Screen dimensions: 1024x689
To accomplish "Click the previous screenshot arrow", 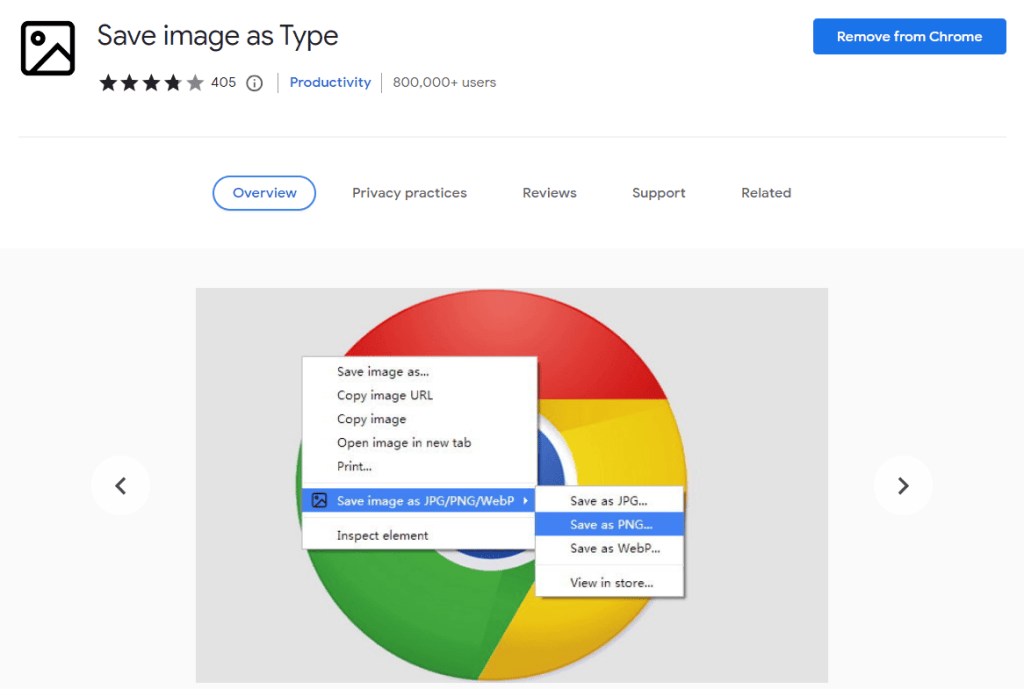I will pos(121,485).
